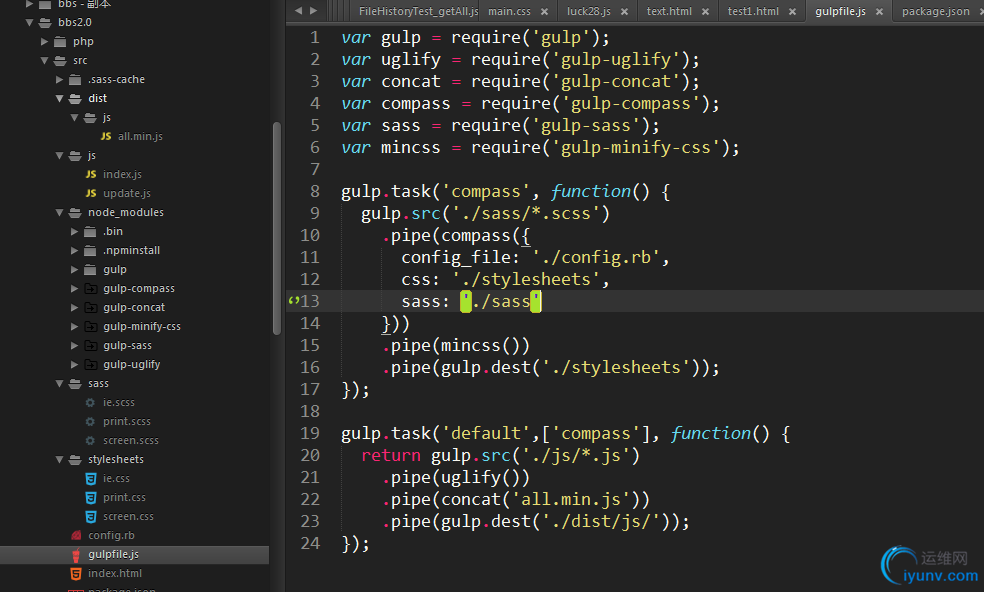
Task: Click the CSS icon beside ie.css
Action: [x=91, y=478]
